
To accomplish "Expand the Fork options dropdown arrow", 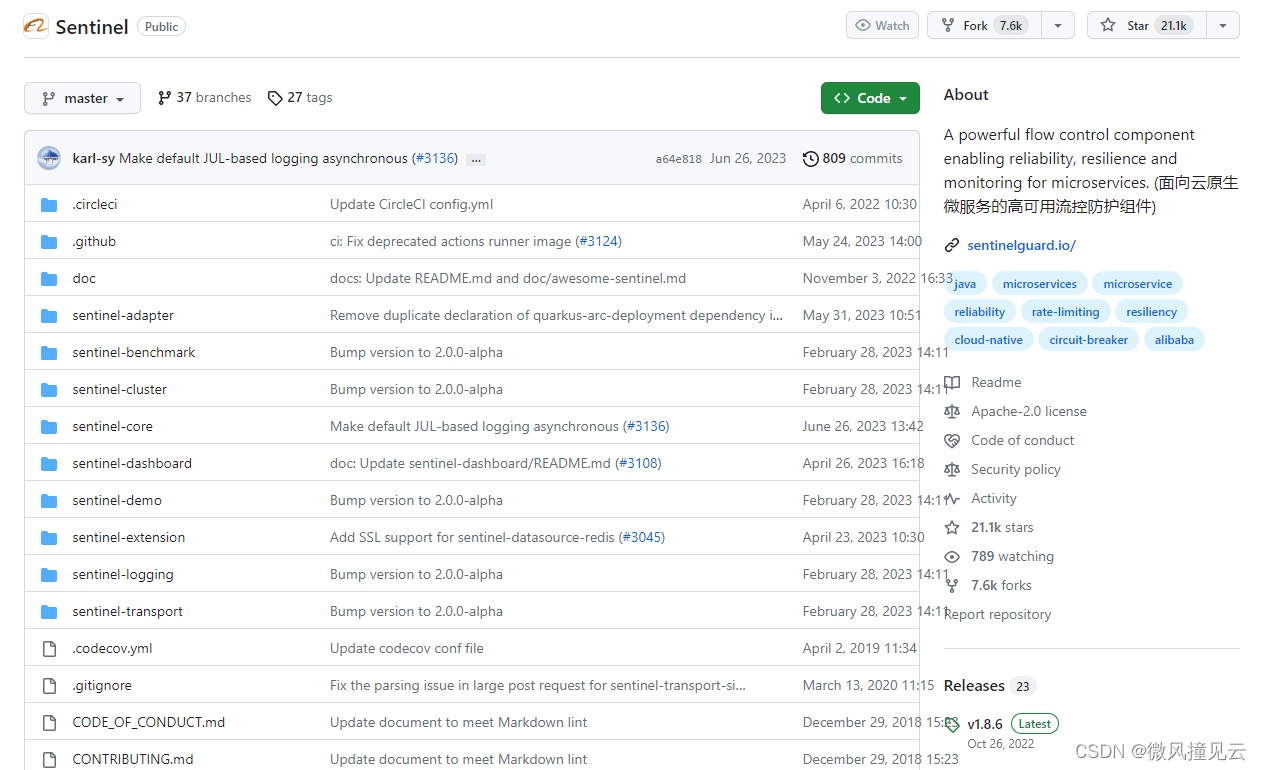I will [x=1058, y=26].
